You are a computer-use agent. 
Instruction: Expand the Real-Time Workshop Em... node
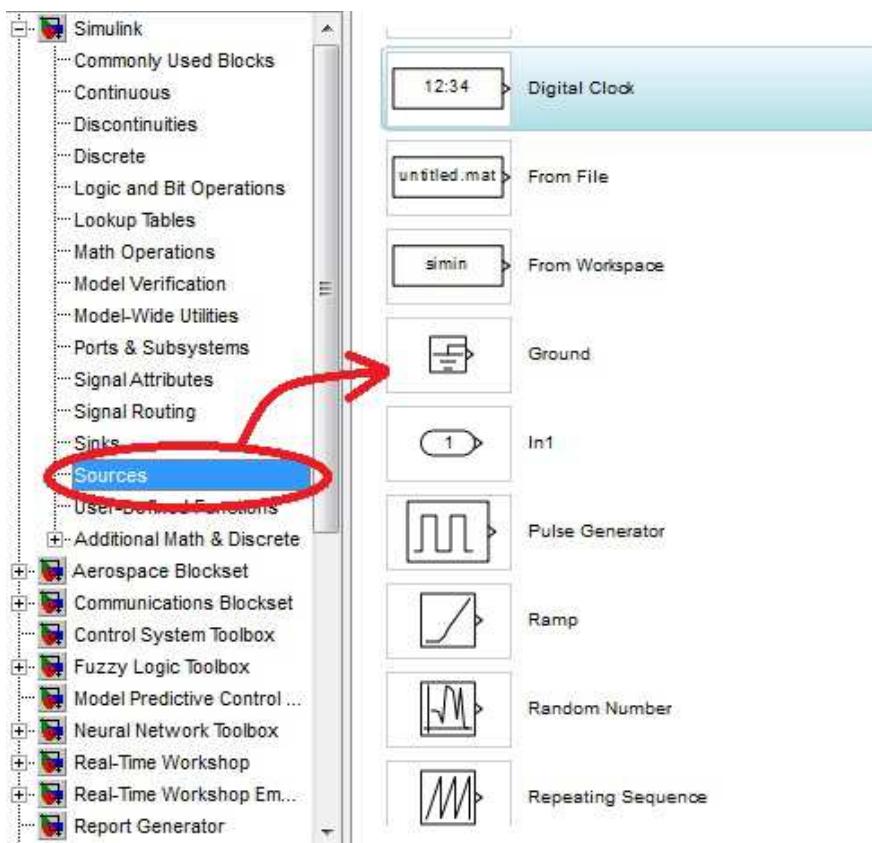(18, 795)
